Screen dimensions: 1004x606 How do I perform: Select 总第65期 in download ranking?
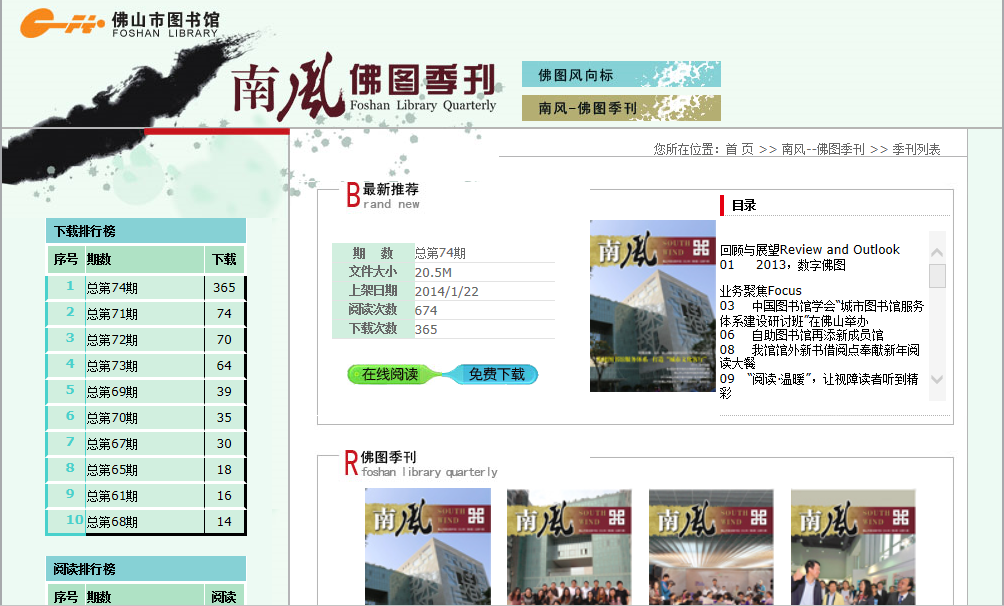point(112,470)
